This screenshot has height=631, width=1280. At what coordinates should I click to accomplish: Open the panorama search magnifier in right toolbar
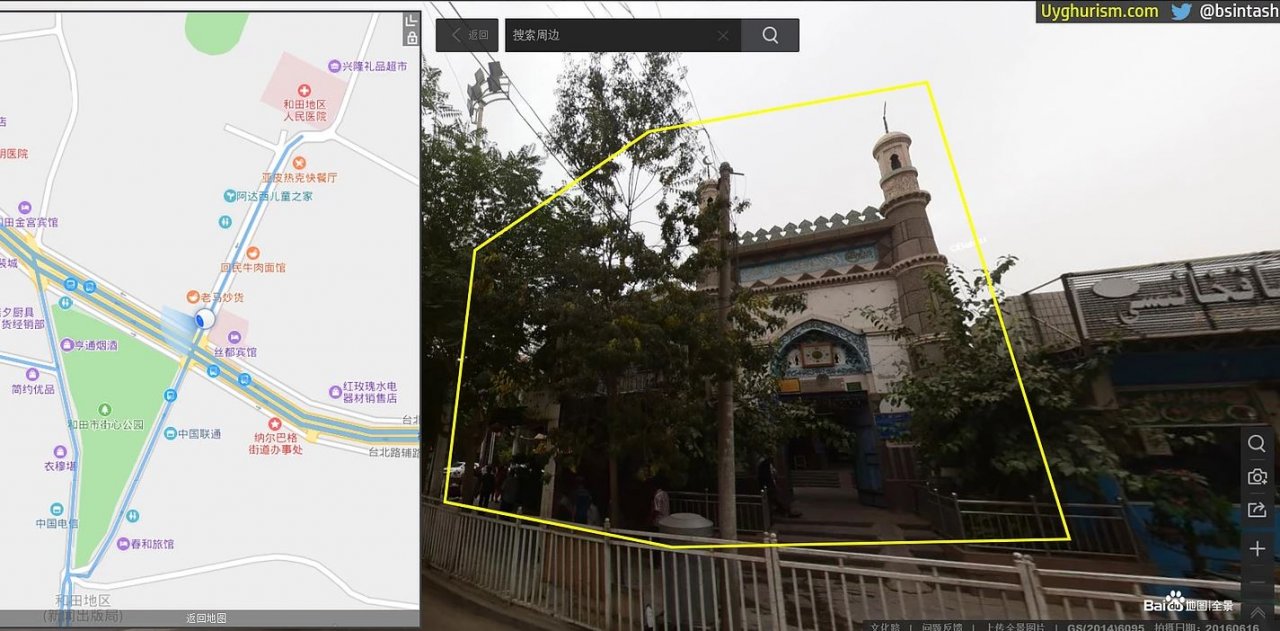[1257, 443]
